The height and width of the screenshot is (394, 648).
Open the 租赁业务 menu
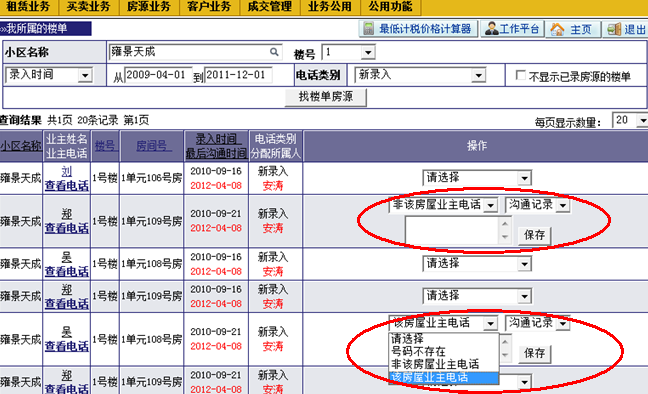[29, 7]
